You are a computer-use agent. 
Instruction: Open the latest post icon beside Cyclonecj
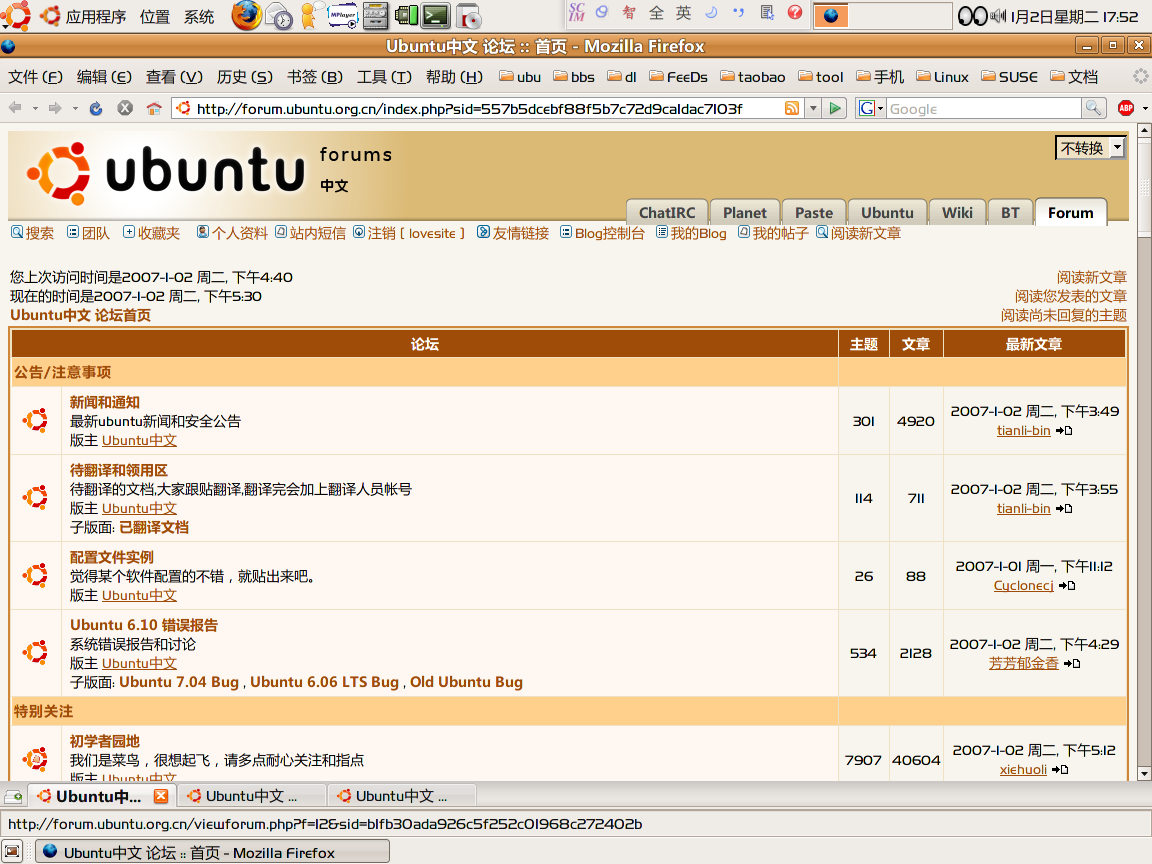[1067, 586]
